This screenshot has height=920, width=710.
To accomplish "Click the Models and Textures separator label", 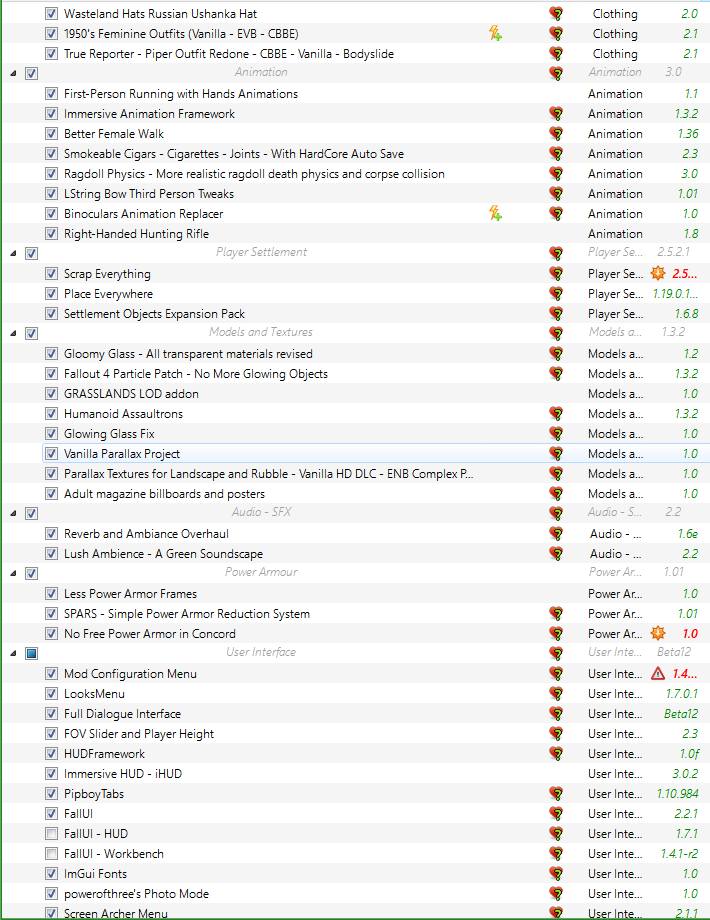I will [x=261, y=332].
